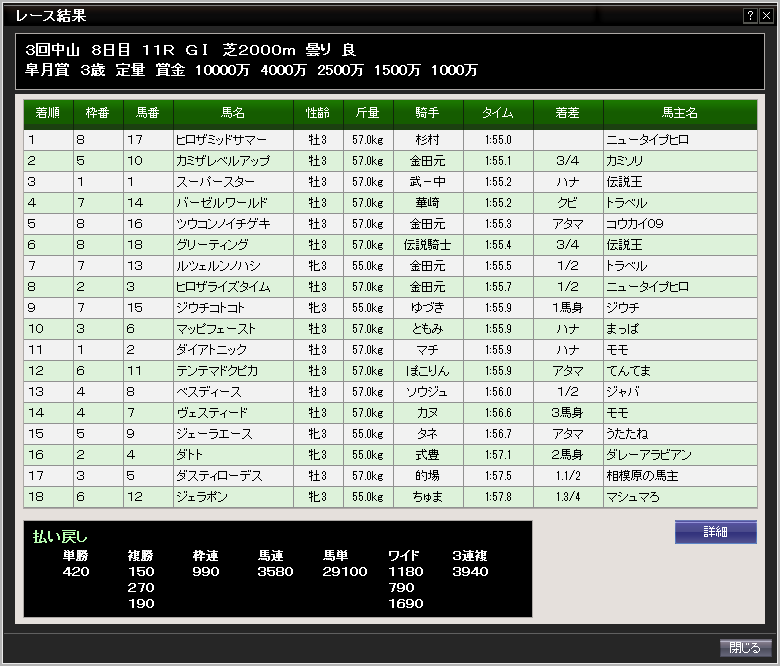
Task: Click owner マシュマろ cell
Action: click(x=680, y=496)
